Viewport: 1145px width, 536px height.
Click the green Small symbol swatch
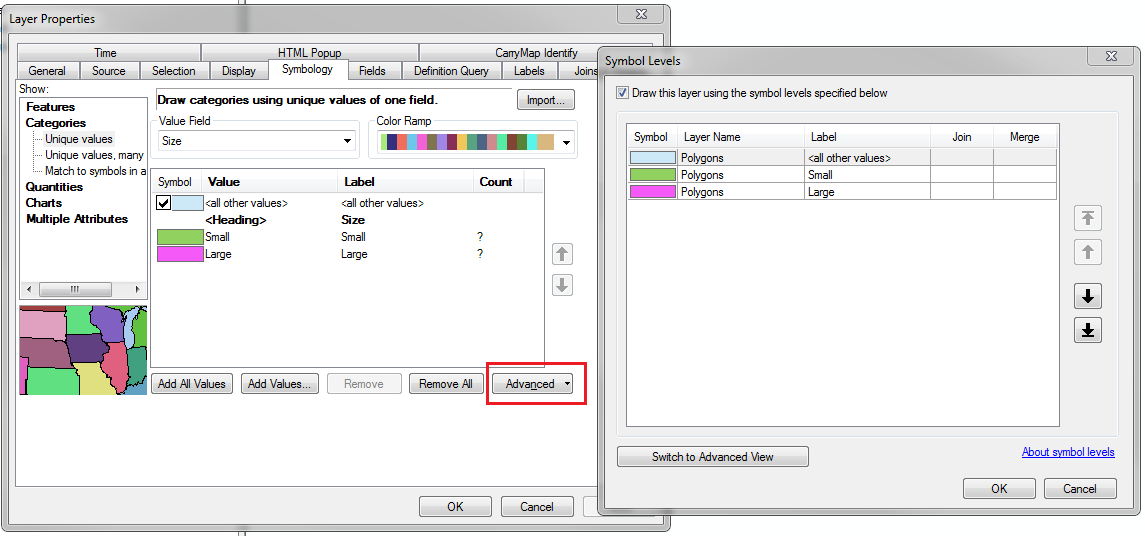[x=180, y=237]
